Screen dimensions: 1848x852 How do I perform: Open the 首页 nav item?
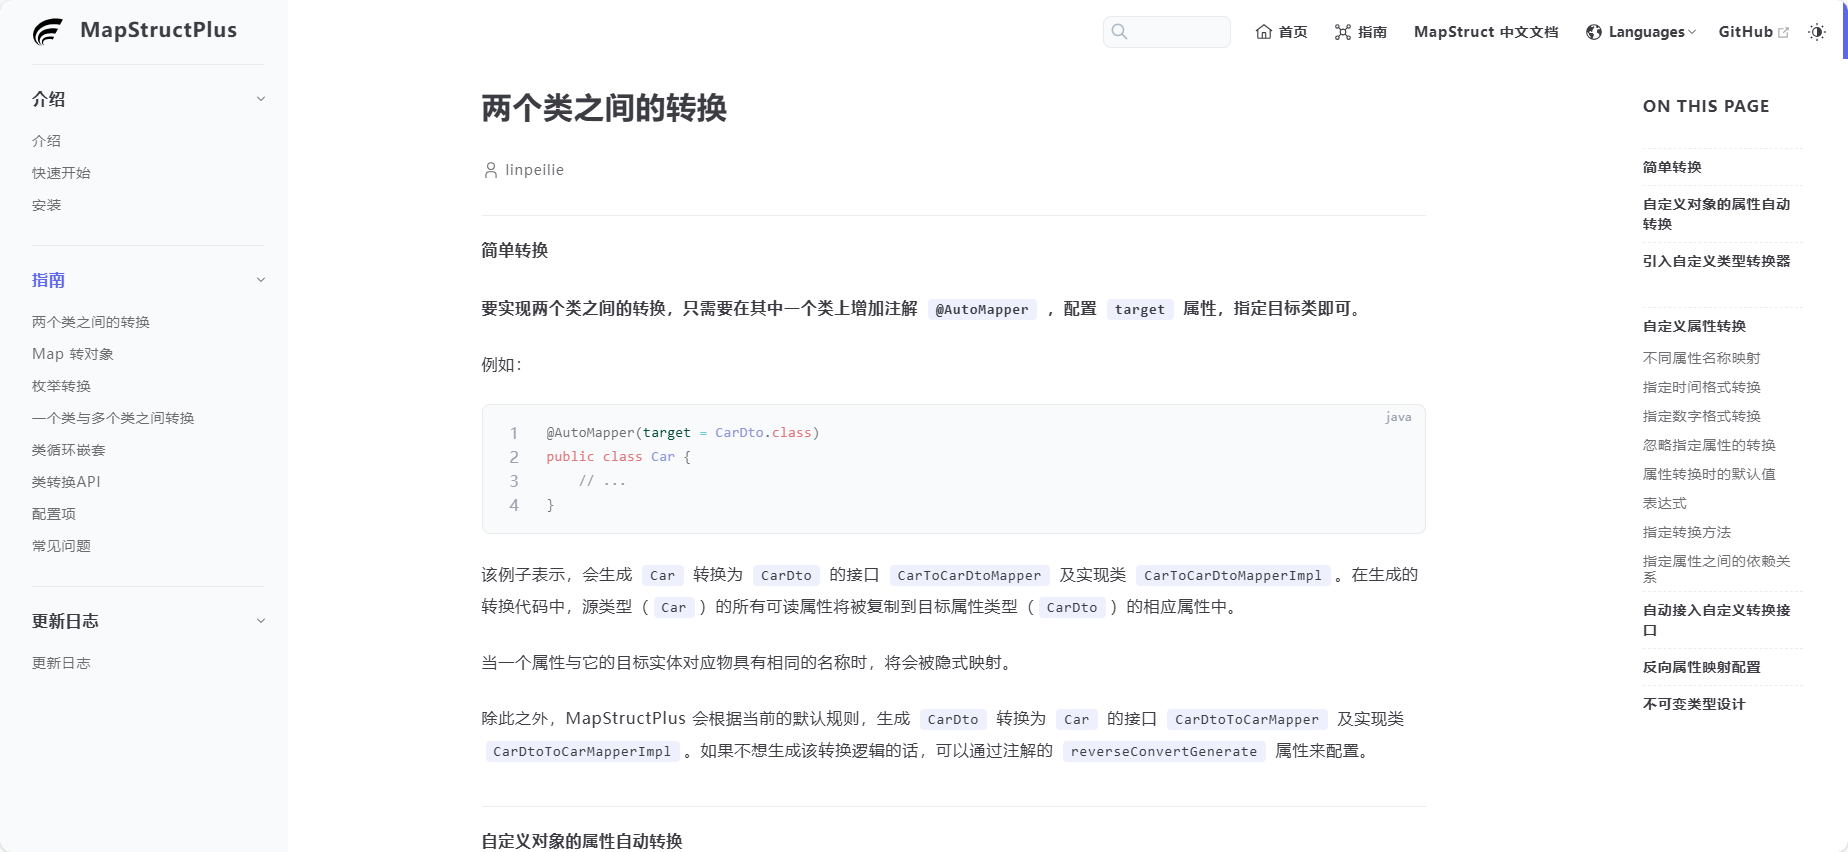click(1281, 32)
